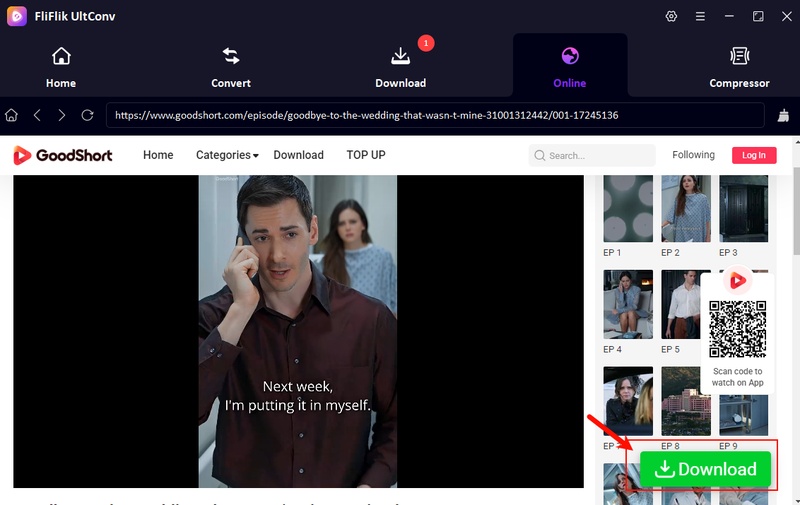800x505 pixels.
Task: Maximize the FliFlik UltConv window
Action: pos(758,16)
